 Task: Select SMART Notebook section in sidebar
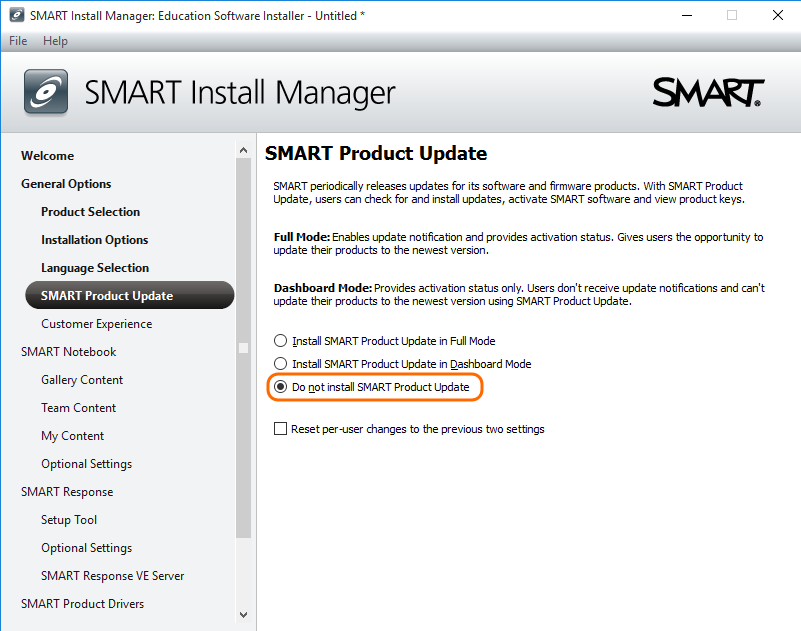tap(68, 352)
